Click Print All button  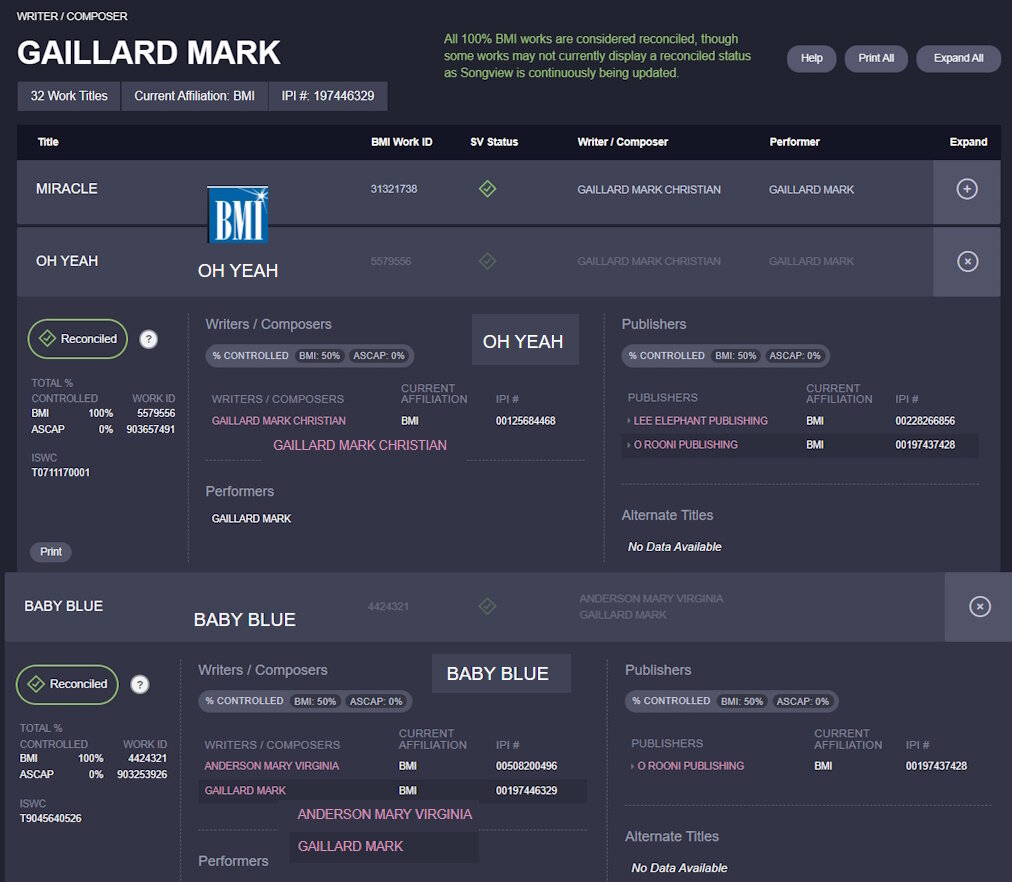click(x=876, y=58)
